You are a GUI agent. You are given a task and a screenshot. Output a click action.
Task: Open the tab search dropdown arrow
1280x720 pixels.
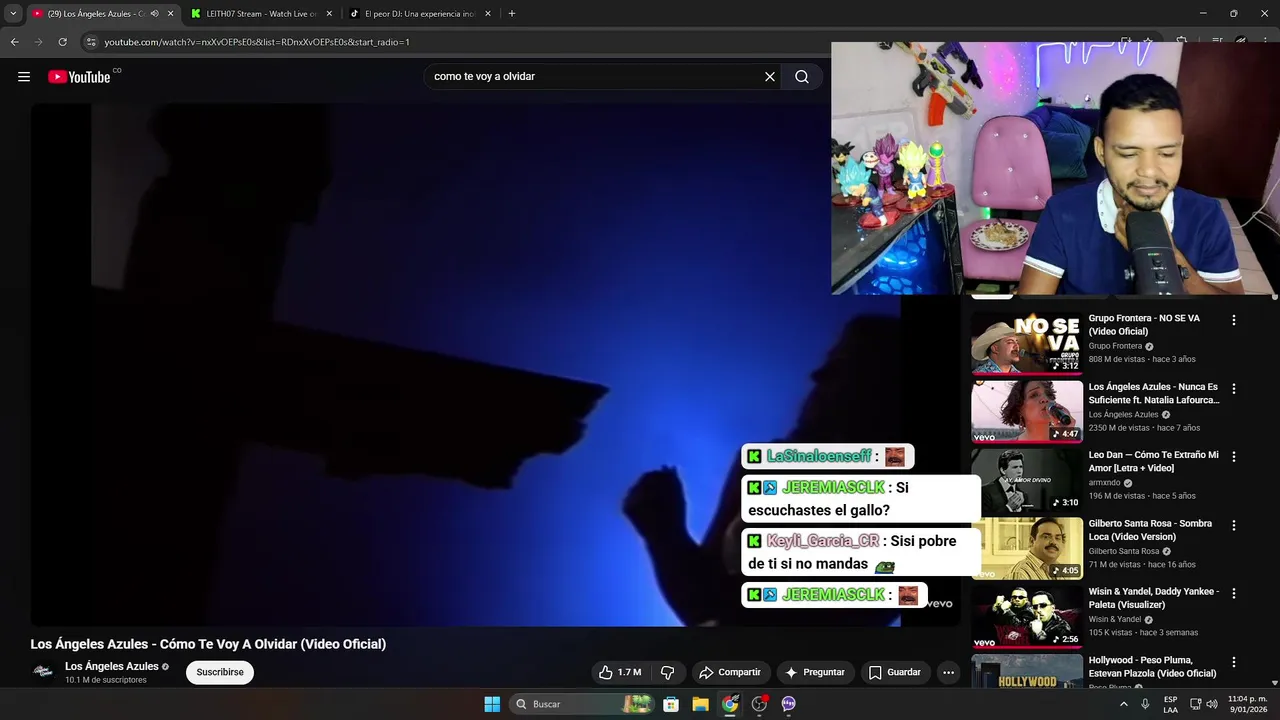click(x=13, y=14)
